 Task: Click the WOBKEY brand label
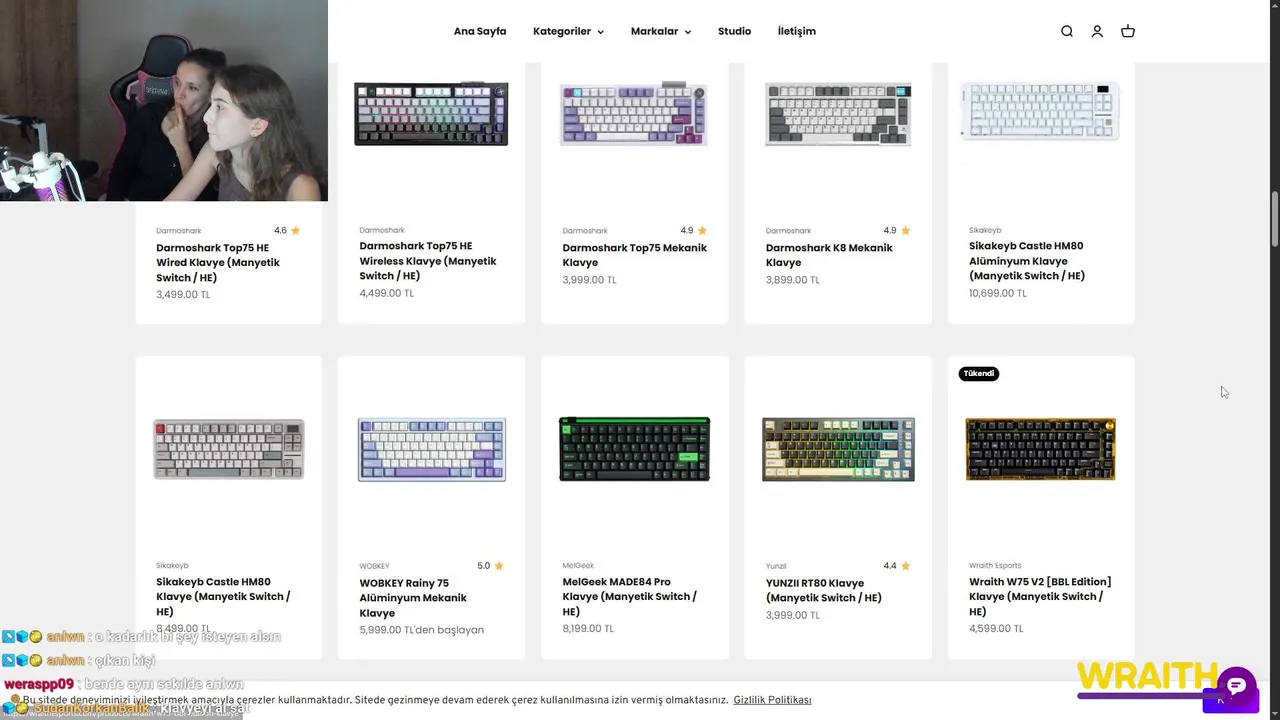tap(374, 566)
